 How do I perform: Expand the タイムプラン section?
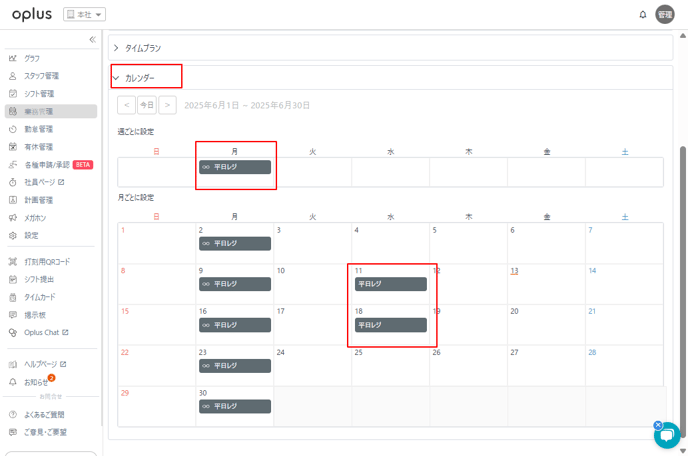(x=142, y=48)
